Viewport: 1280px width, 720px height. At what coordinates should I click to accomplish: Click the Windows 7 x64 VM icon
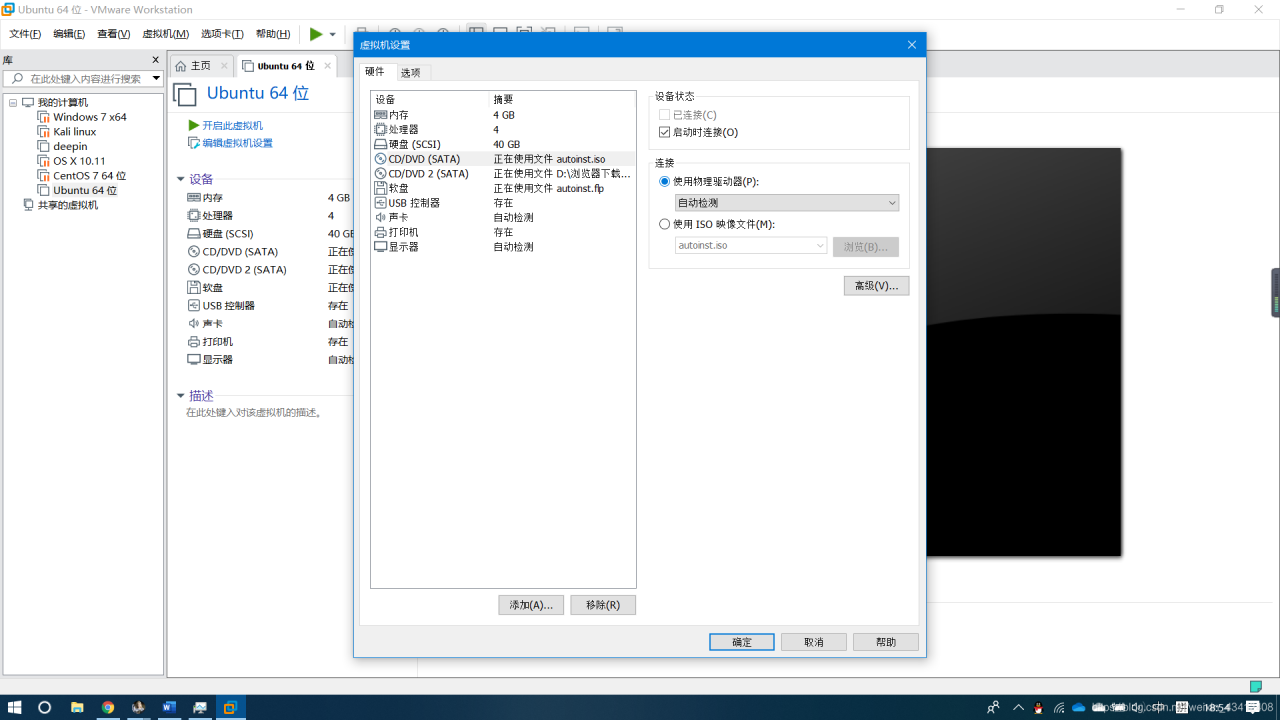click(x=44, y=117)
